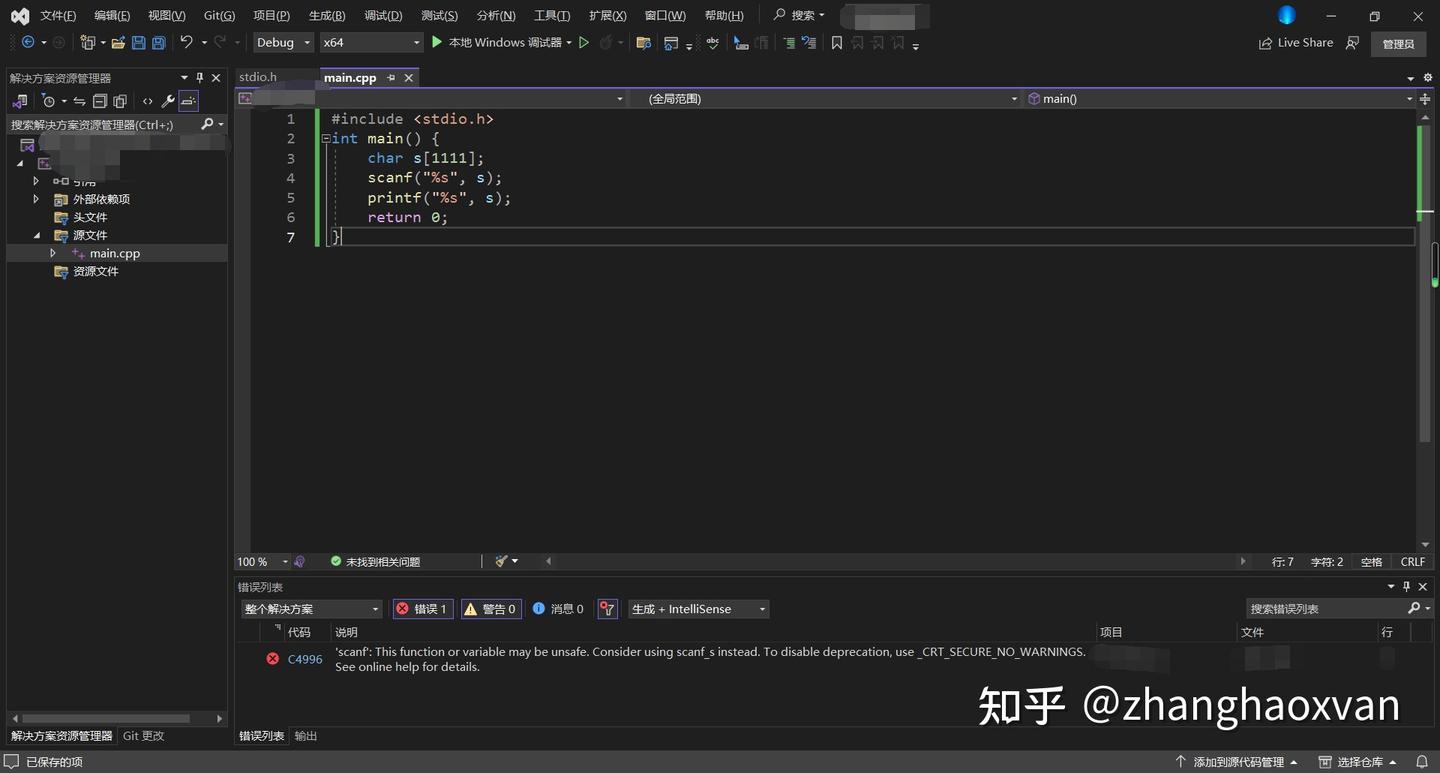Collapse all nodes using Solution Explorer icon
The width and height of the screenshot is (1440, 773).
click(100, 100)
